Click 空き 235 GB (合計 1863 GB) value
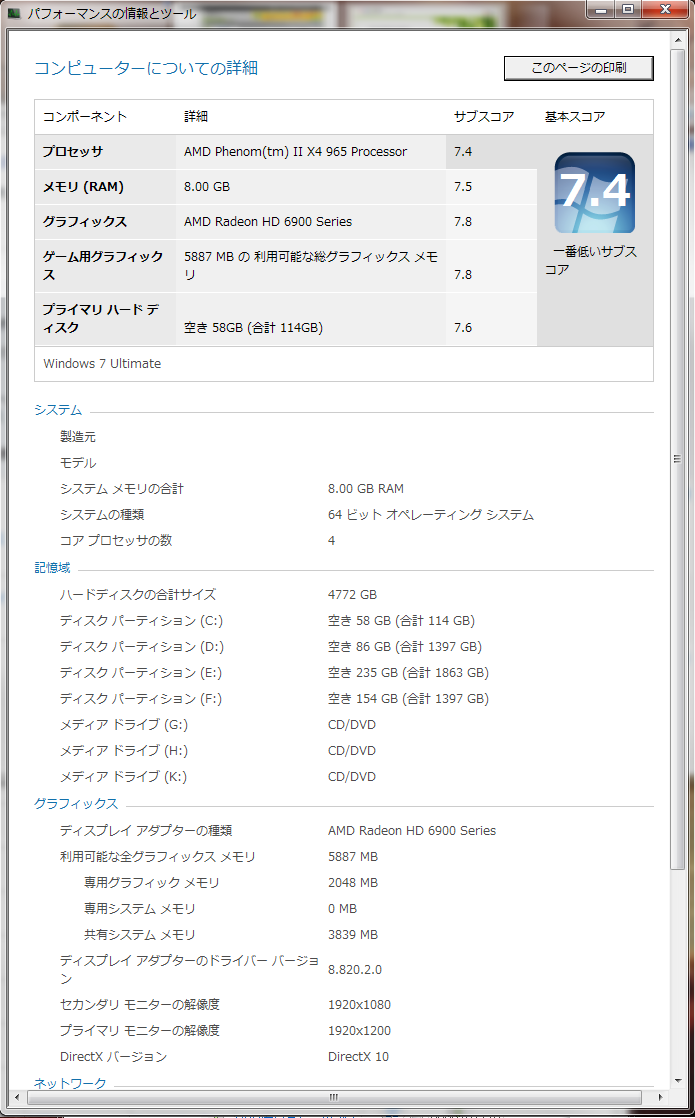 (x=408, y=673)
